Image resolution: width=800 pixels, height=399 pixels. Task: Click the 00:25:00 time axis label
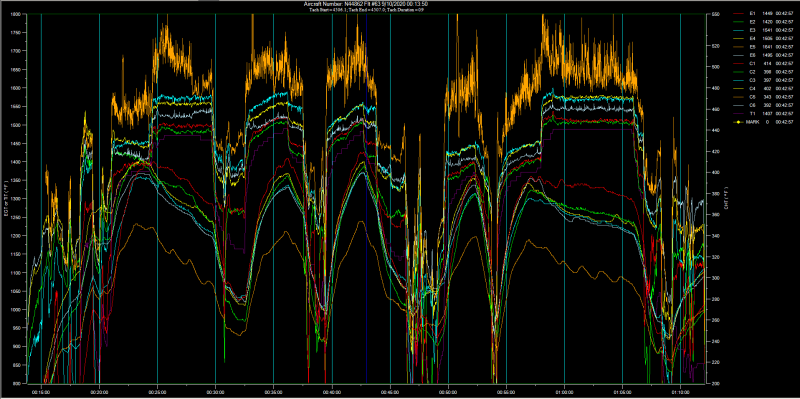click(157, 391)
